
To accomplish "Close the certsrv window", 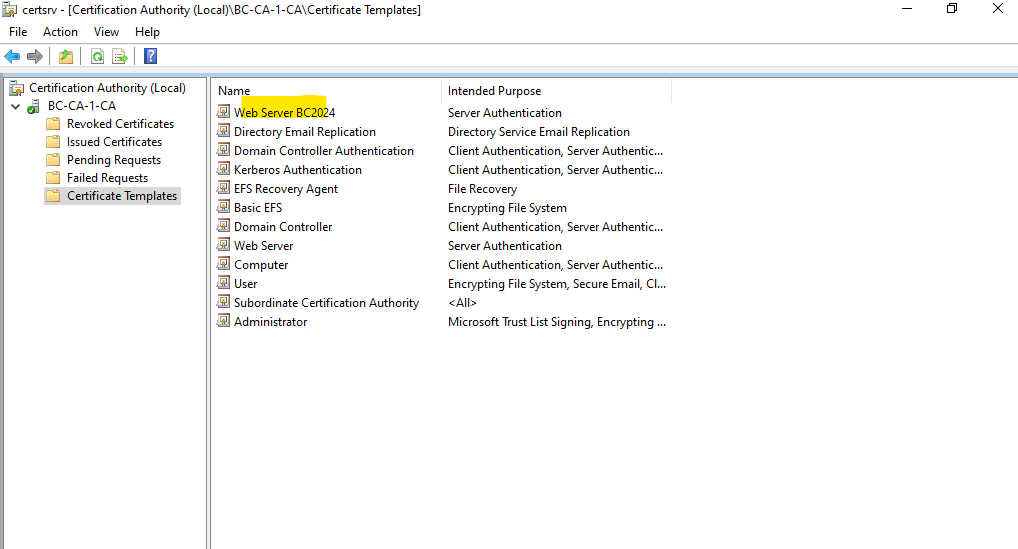I will [x=998, y=8].
